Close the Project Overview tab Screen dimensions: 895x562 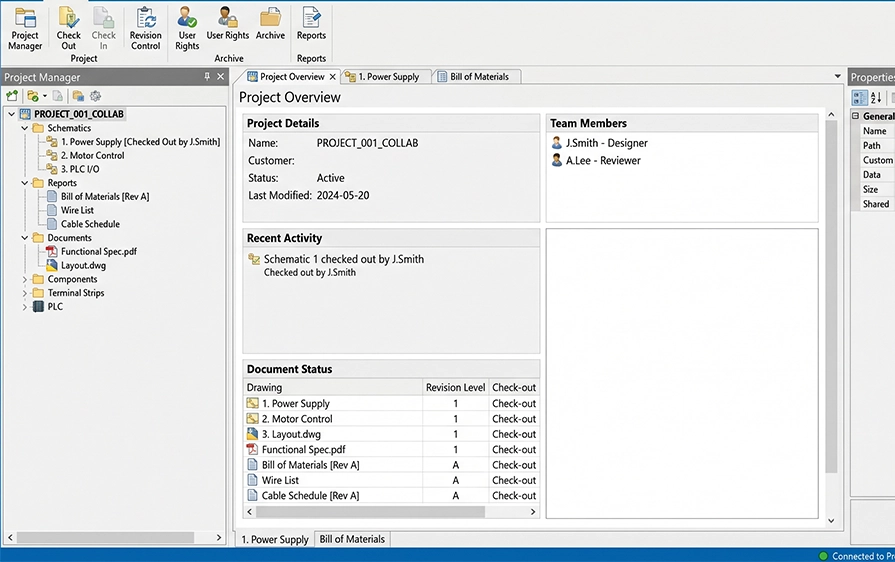click(333, 76)
